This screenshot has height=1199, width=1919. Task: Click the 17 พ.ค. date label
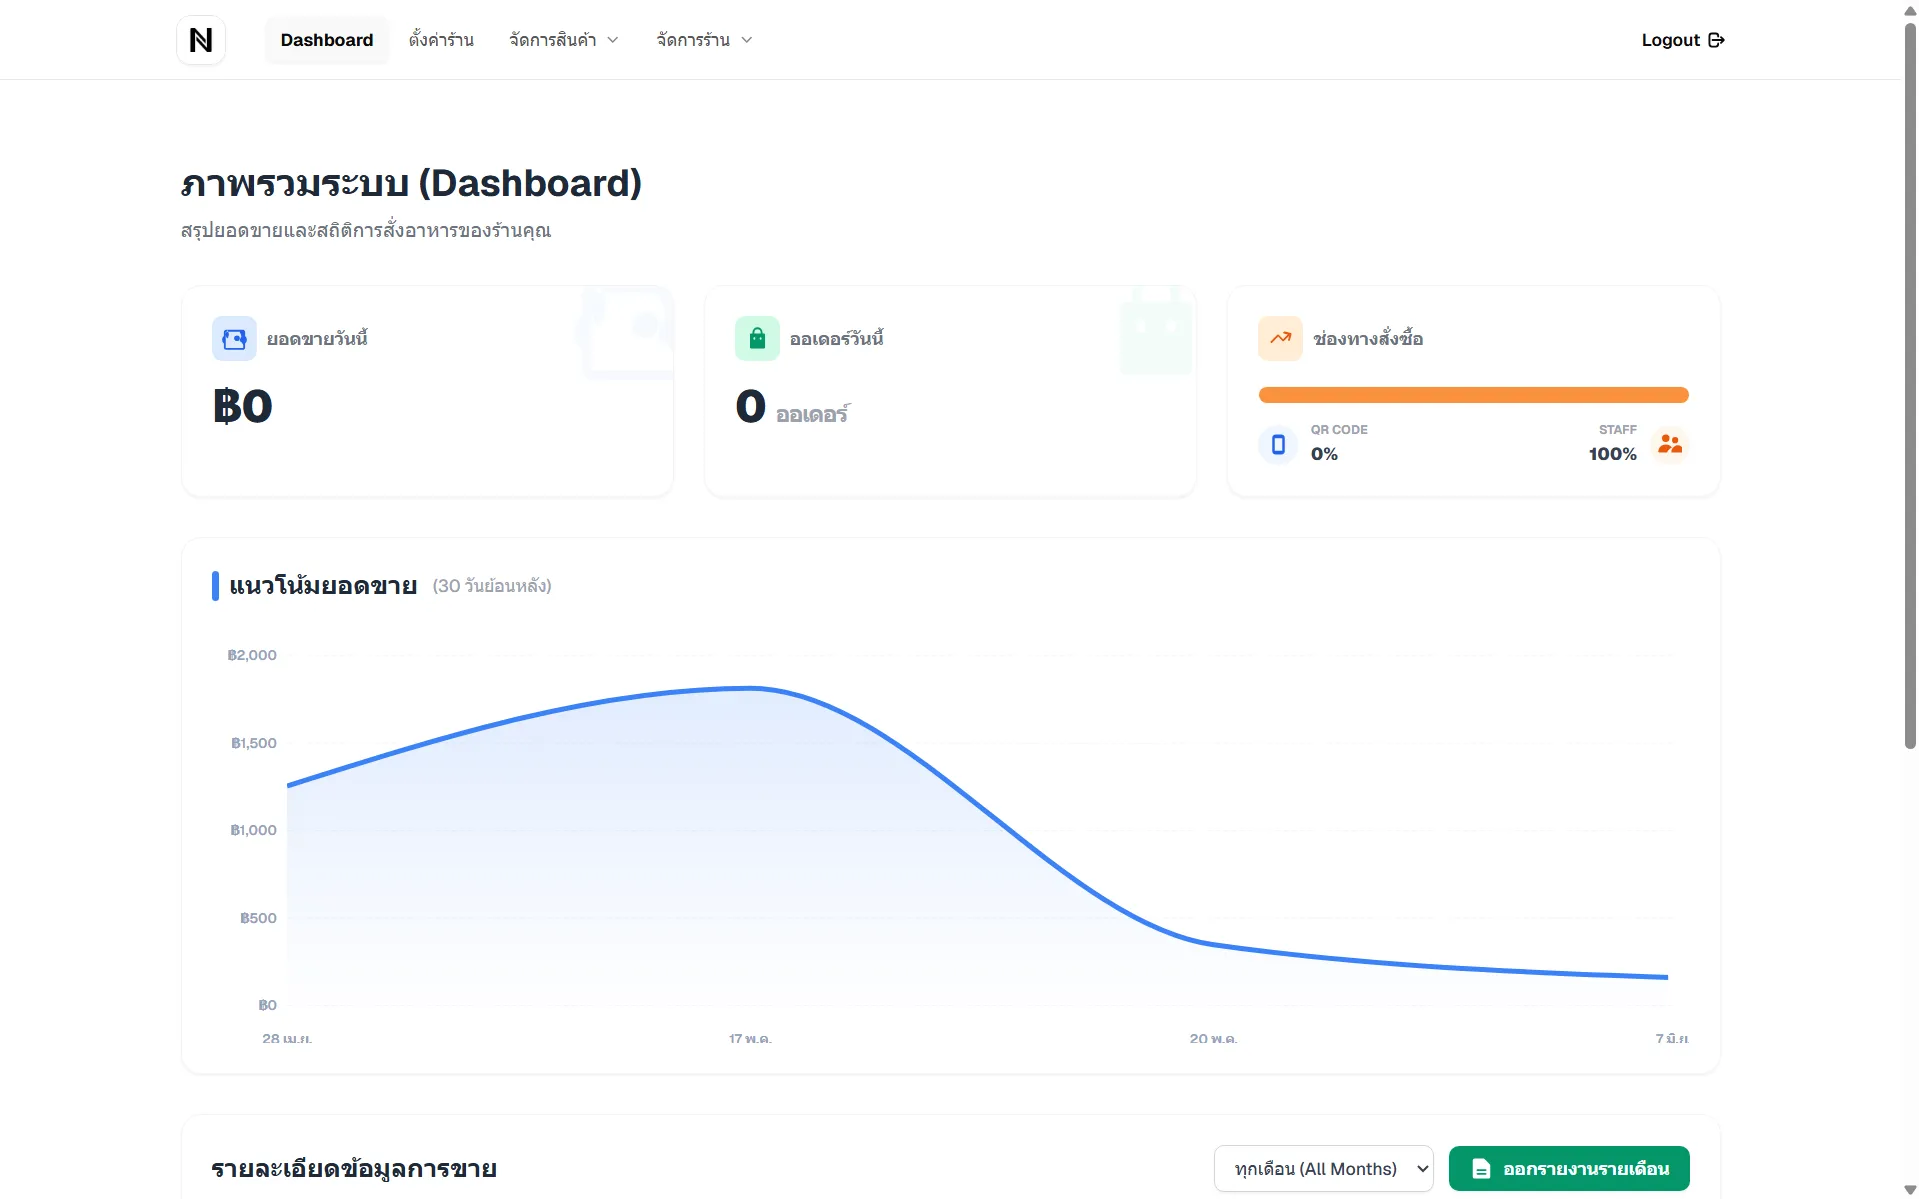(x=750, y=1039)
